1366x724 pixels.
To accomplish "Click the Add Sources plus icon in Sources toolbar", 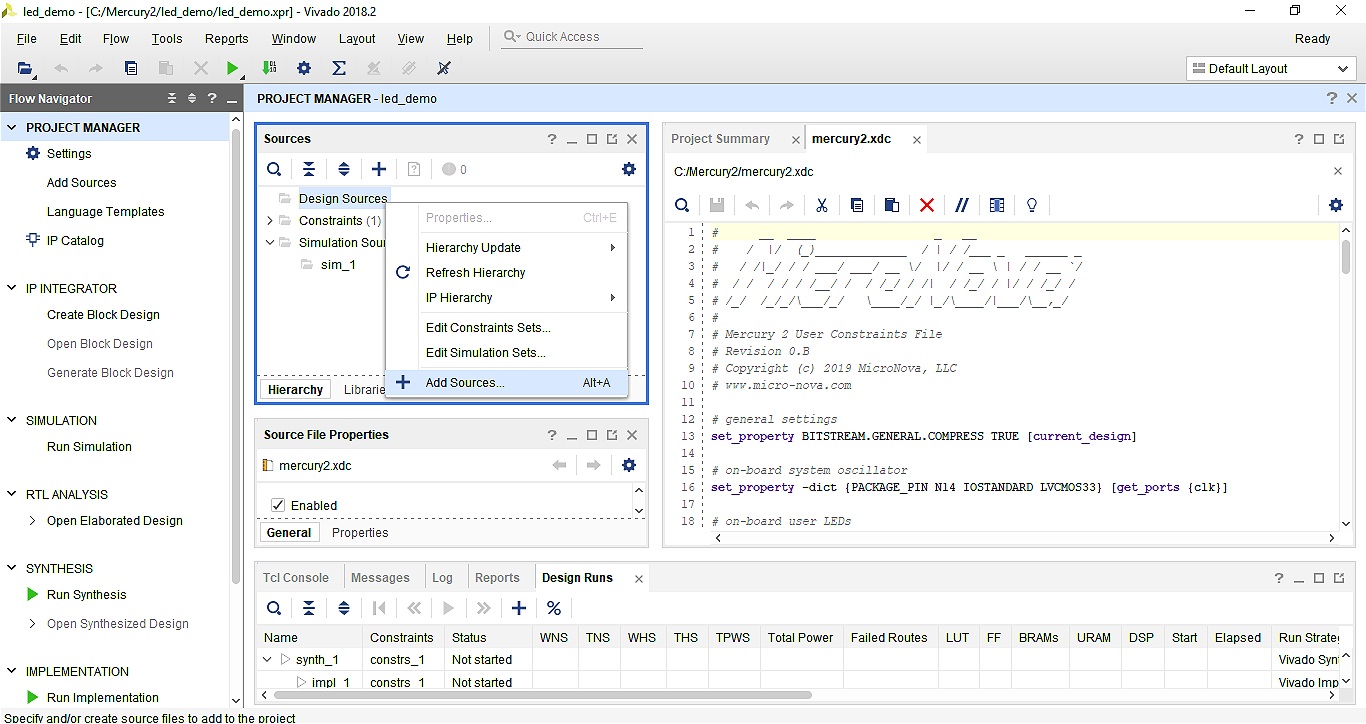I will [x=379, y=169].
